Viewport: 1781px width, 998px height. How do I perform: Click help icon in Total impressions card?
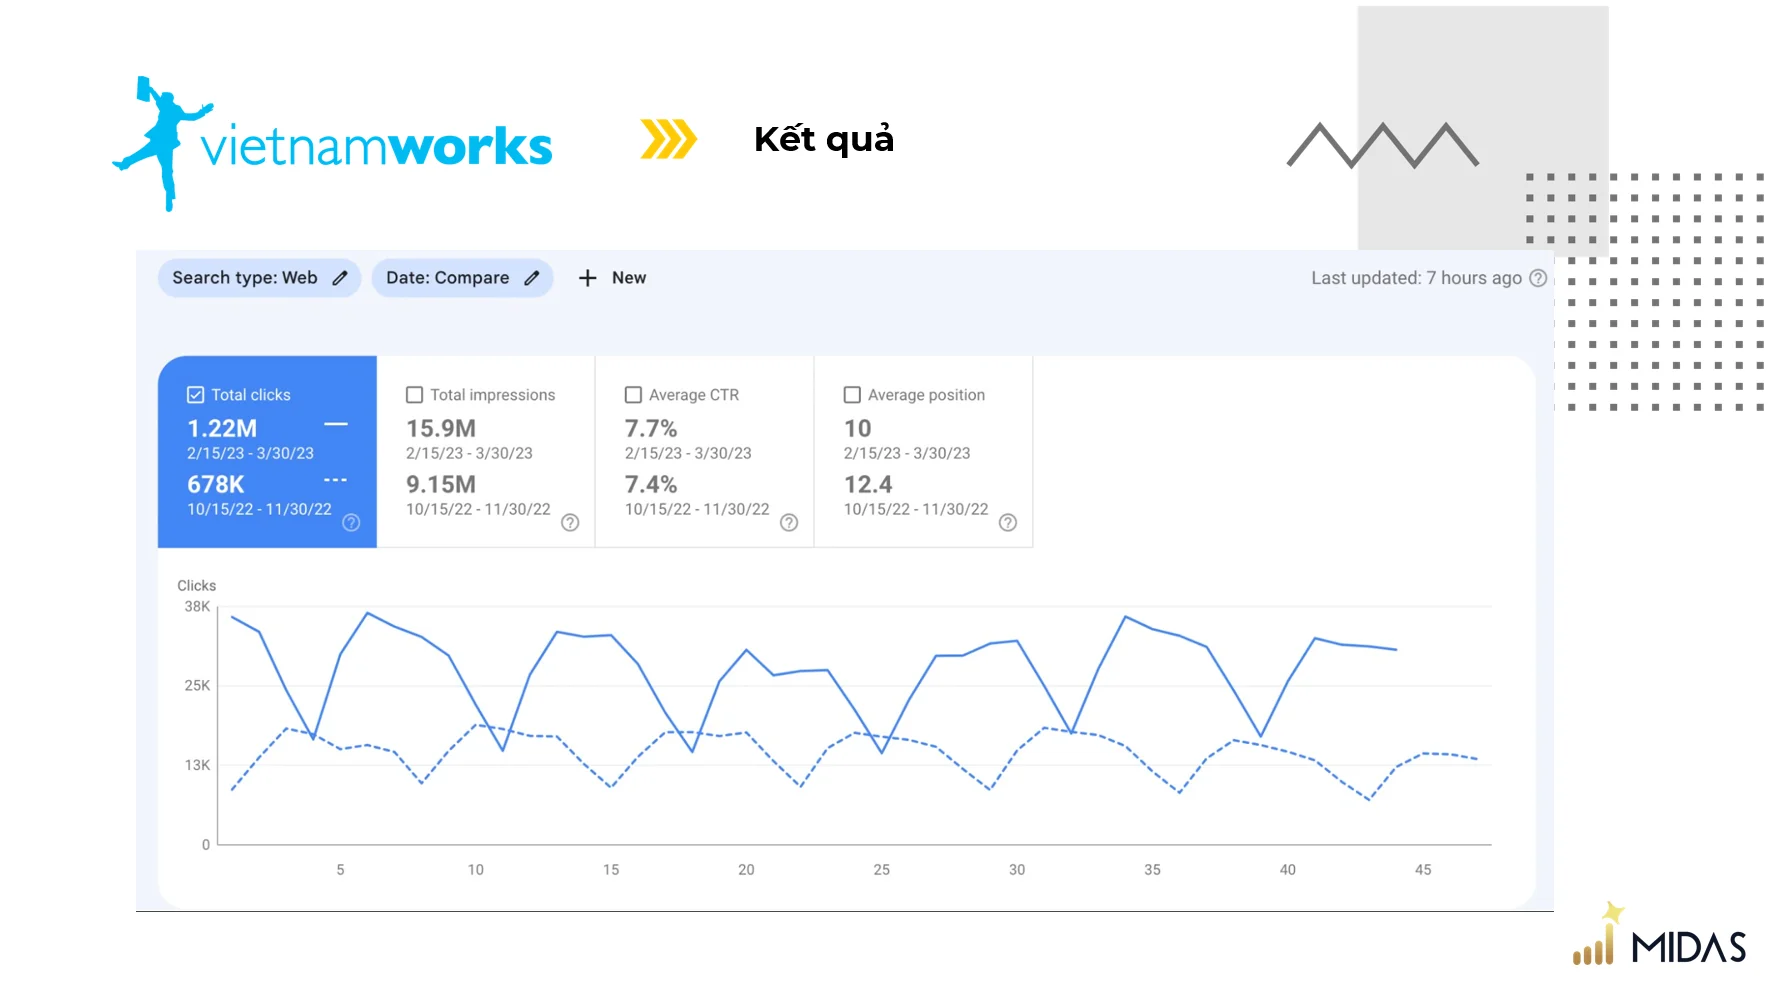[570, 523]
